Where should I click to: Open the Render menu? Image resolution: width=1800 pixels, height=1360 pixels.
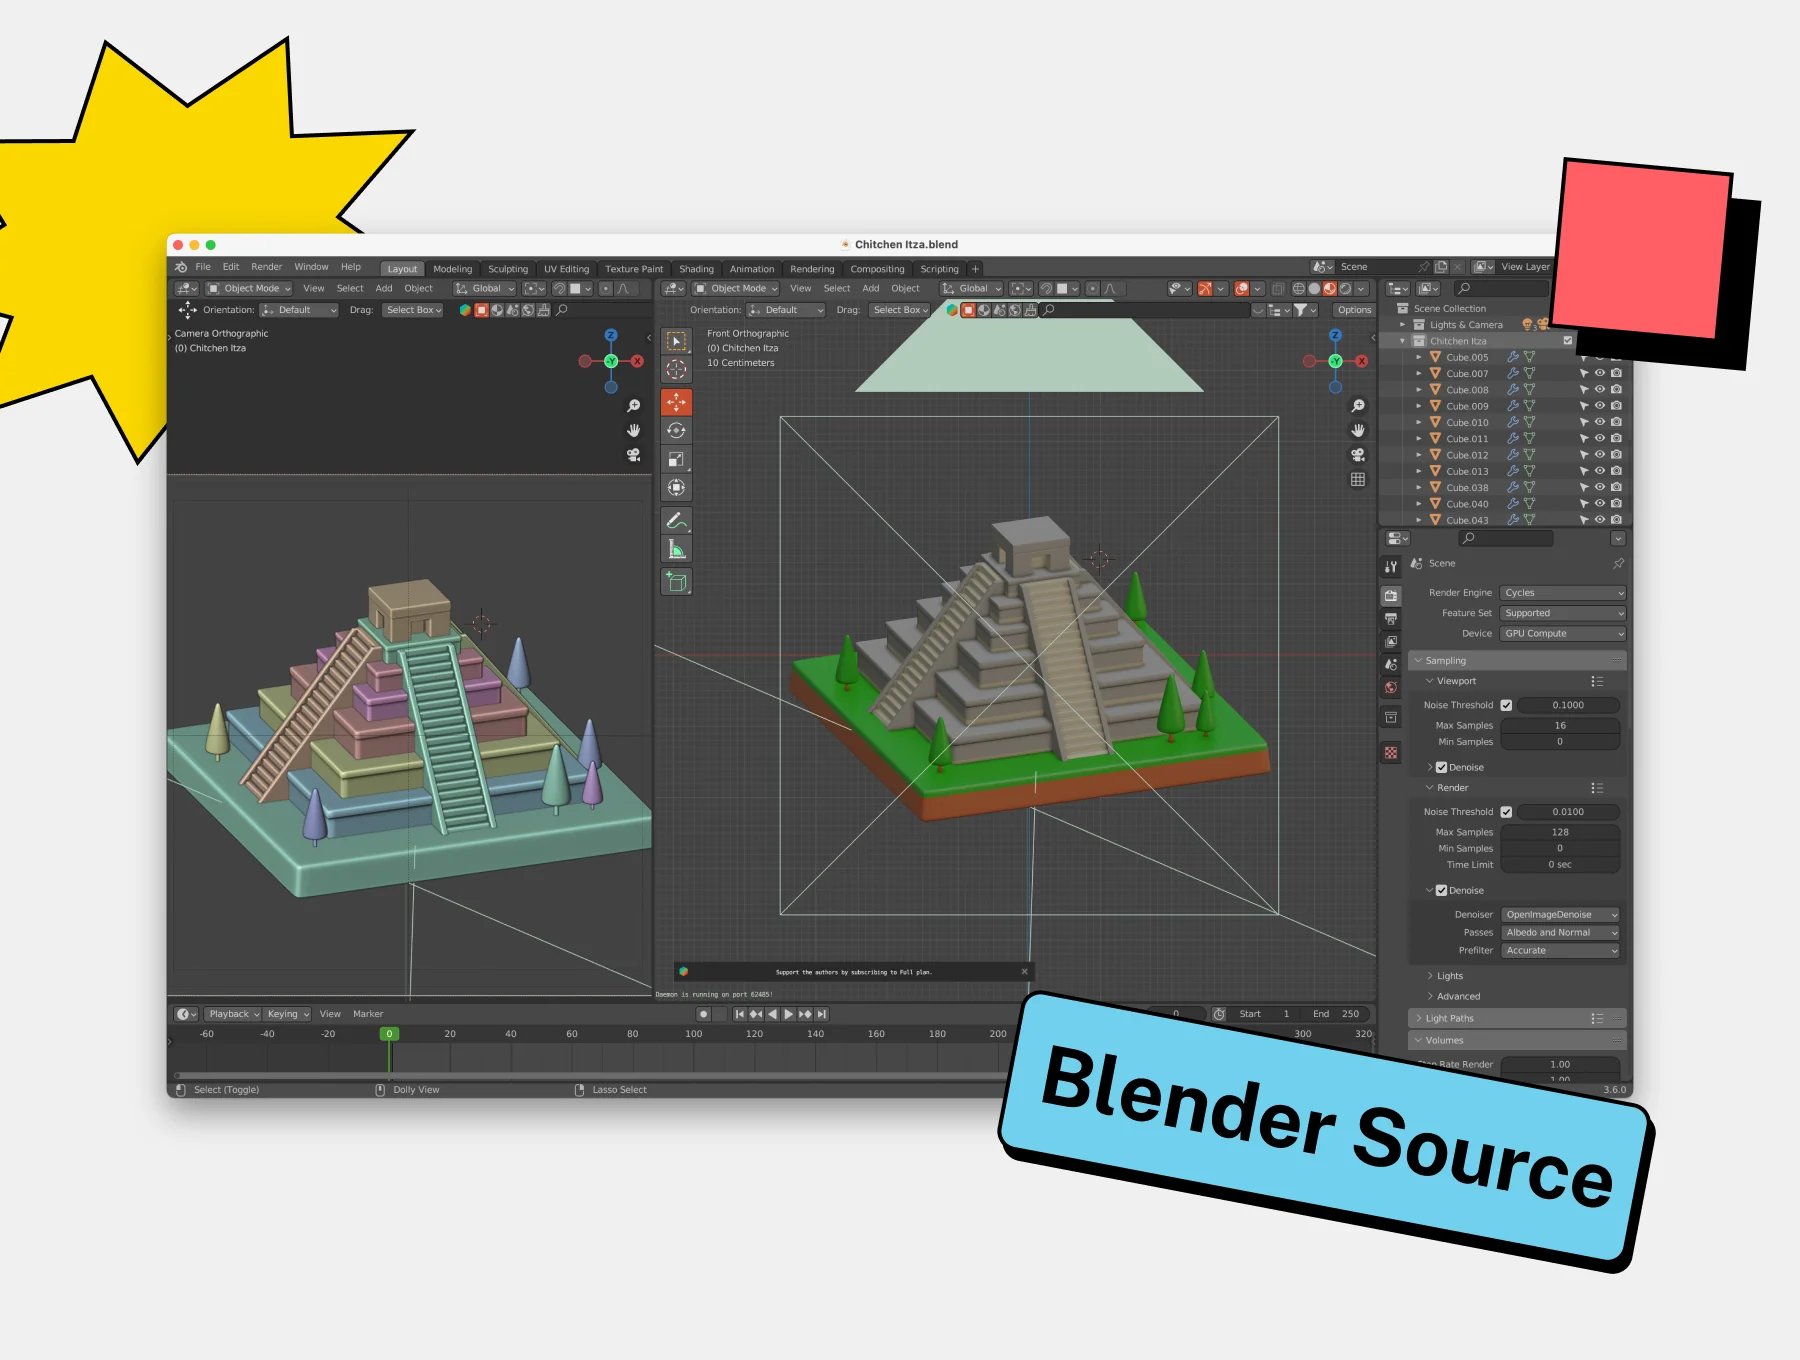(266, 267)
